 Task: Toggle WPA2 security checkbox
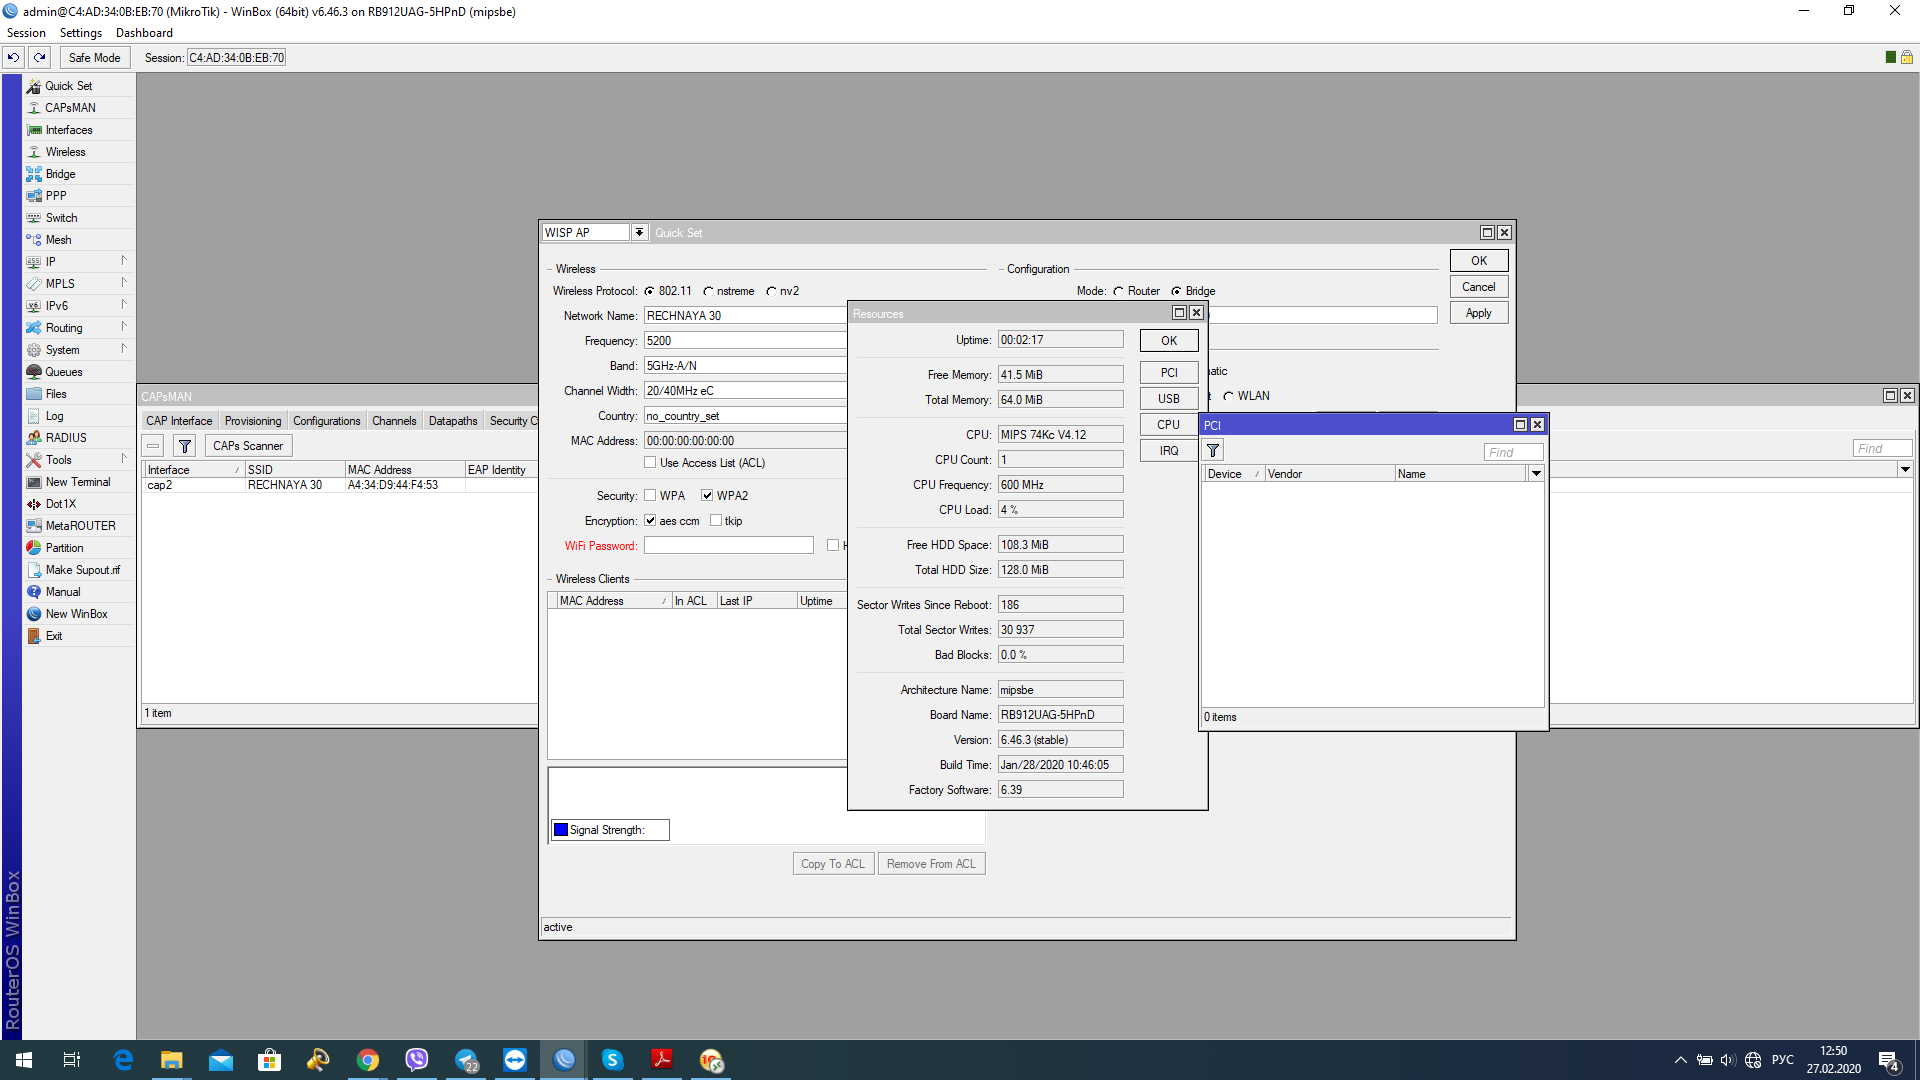pyautogui.click(x=707, y=496)
